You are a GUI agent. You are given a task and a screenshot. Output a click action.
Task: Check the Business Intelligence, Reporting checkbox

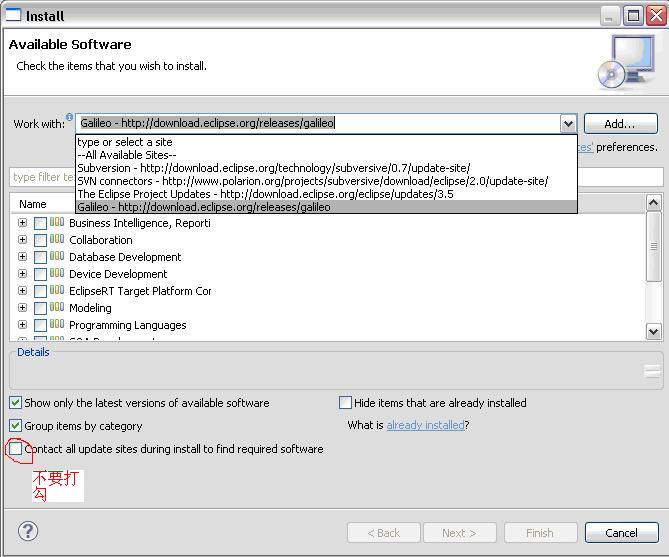[x=40, y=223]
